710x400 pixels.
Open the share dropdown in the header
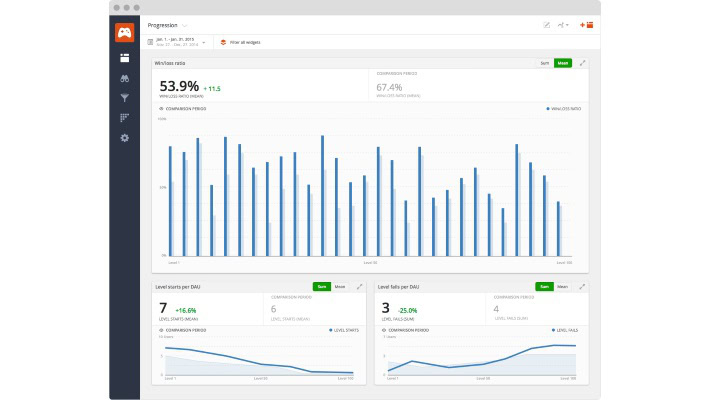pyautogui.click(x=564, y=24)
